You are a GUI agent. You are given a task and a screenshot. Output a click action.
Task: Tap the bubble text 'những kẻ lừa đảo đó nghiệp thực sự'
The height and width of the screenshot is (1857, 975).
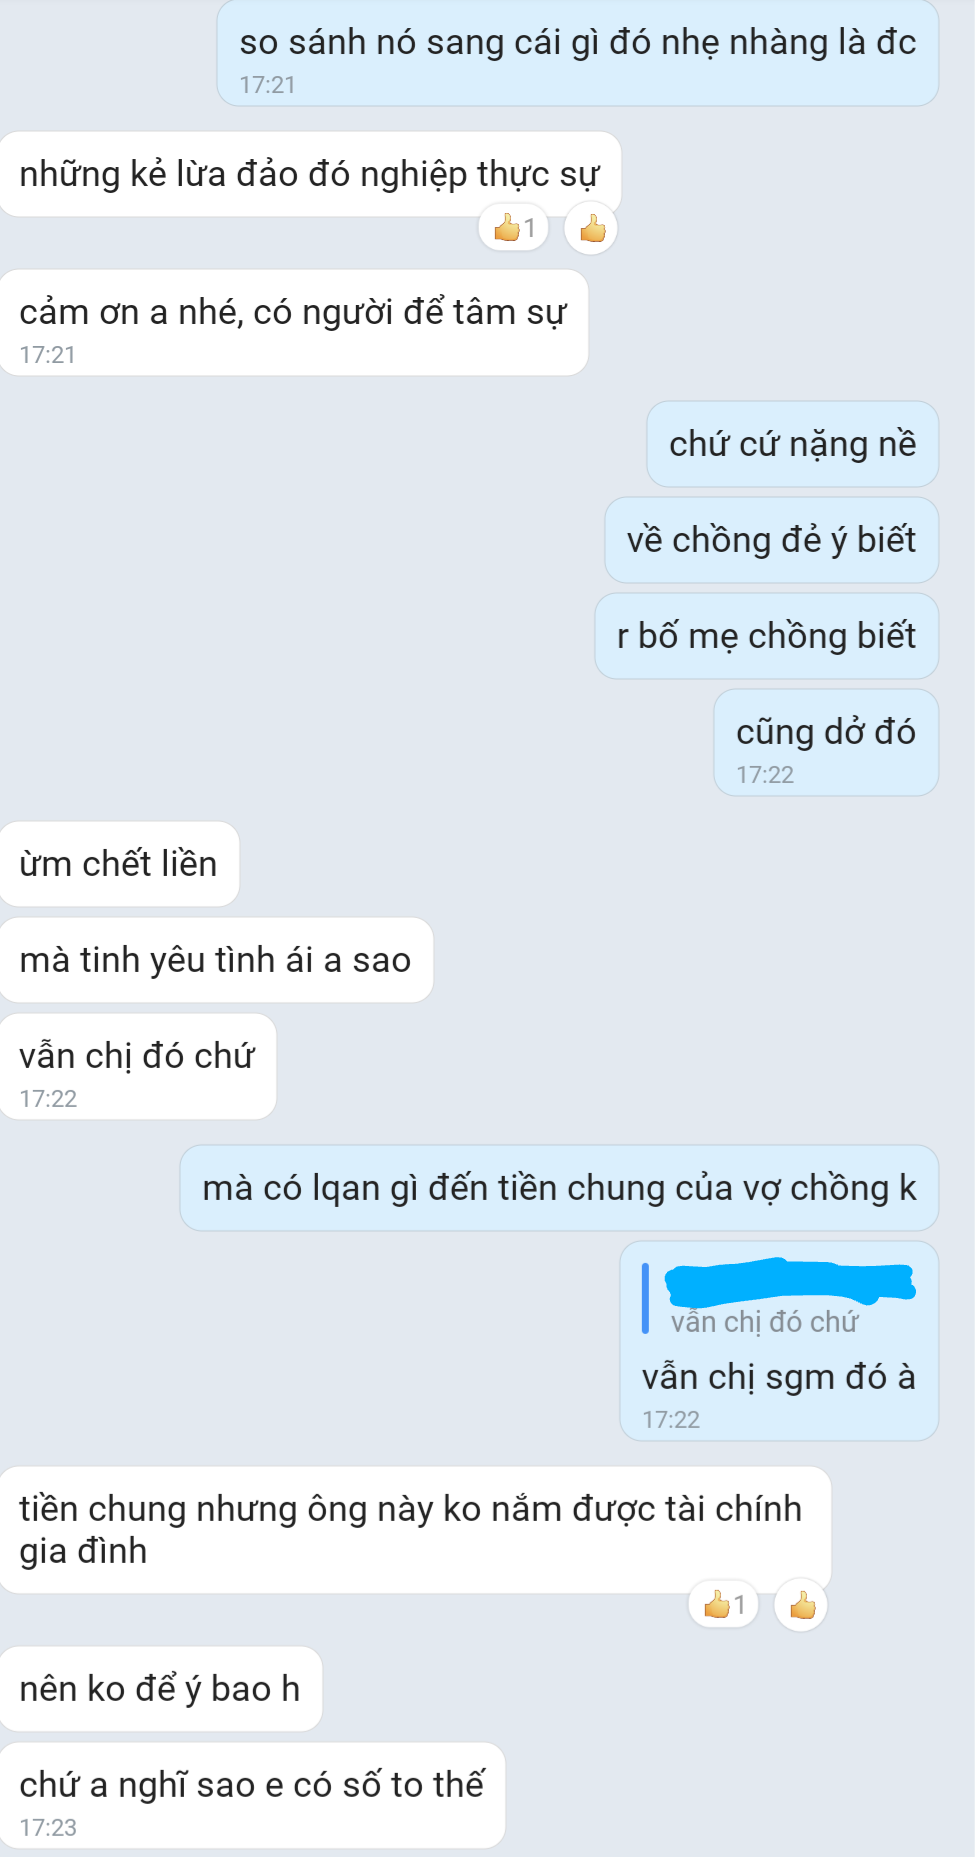point(309,174)
